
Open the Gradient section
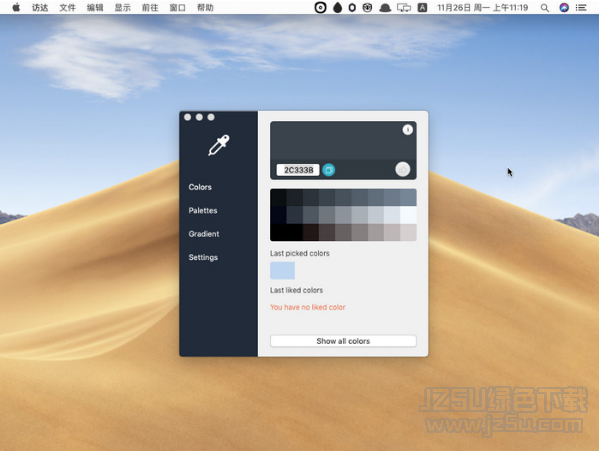click(x=204, y=234)
